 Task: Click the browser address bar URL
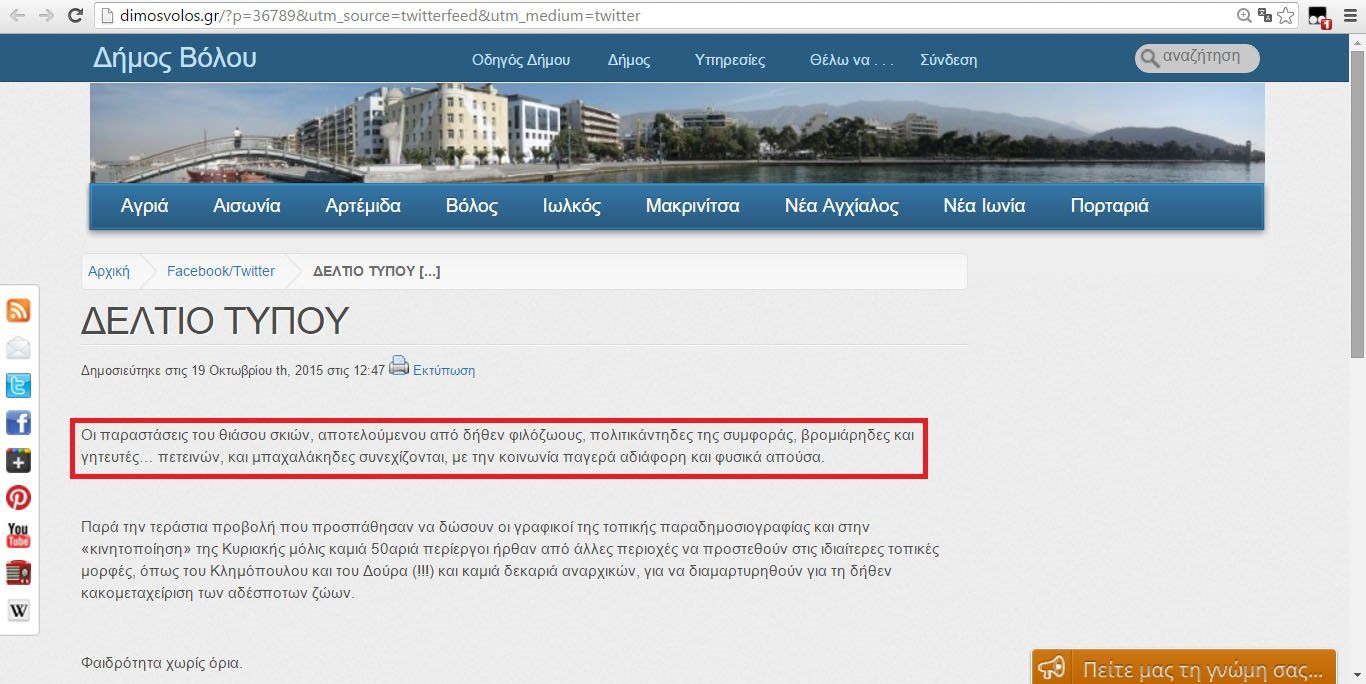click(380, 15)
